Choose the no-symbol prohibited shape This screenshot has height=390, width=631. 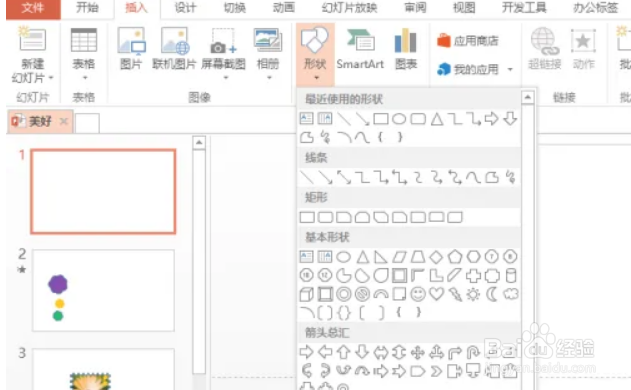pos(362,294)
